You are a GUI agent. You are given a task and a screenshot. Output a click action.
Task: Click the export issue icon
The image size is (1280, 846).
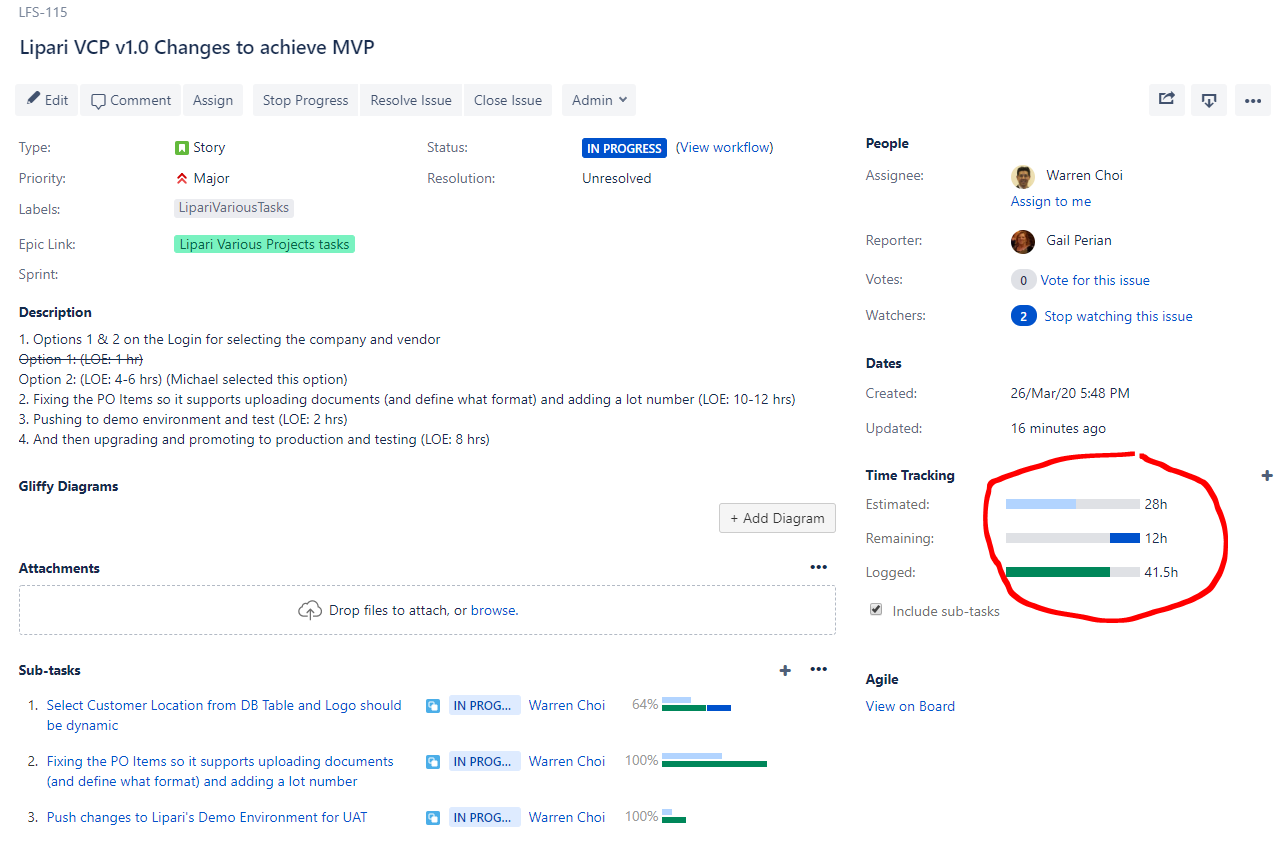1209,100
